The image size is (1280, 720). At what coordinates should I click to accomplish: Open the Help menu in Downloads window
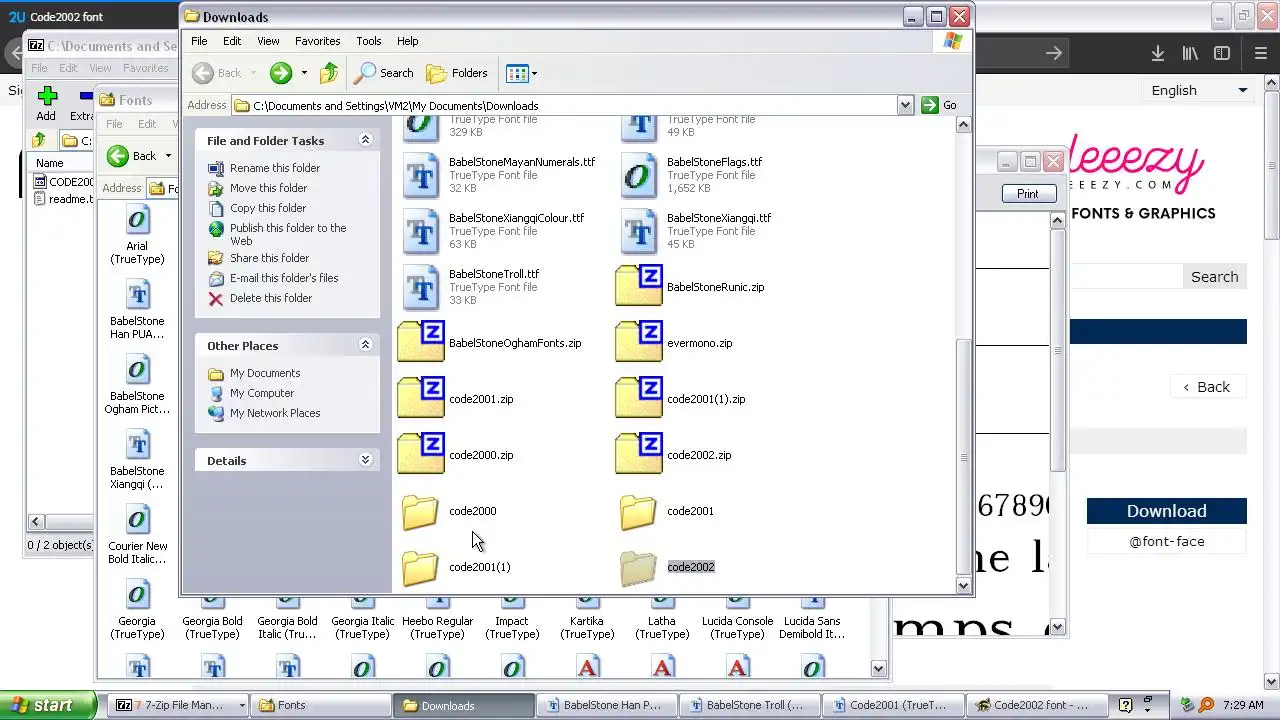point(407,41)
